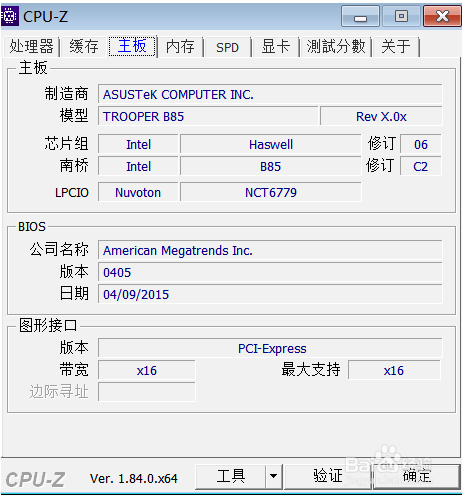Screen dimensions: 462x496
Task: Select the 主板 tab
Action: (x=132, y=46)
